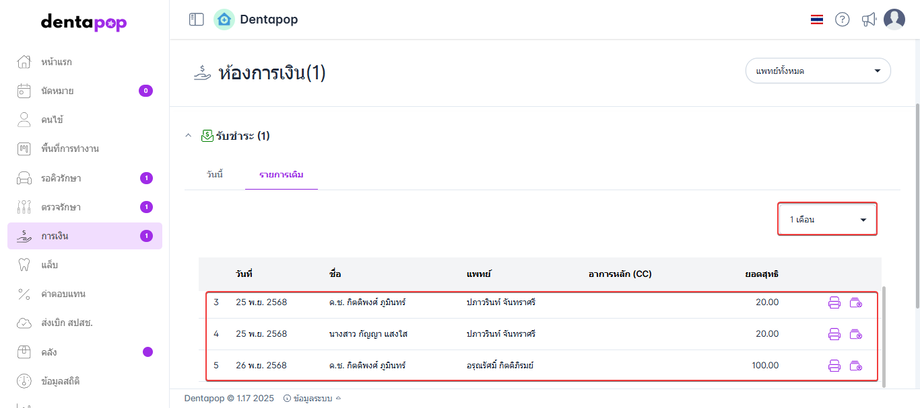Click wallet payment icon in row 5

856,366
